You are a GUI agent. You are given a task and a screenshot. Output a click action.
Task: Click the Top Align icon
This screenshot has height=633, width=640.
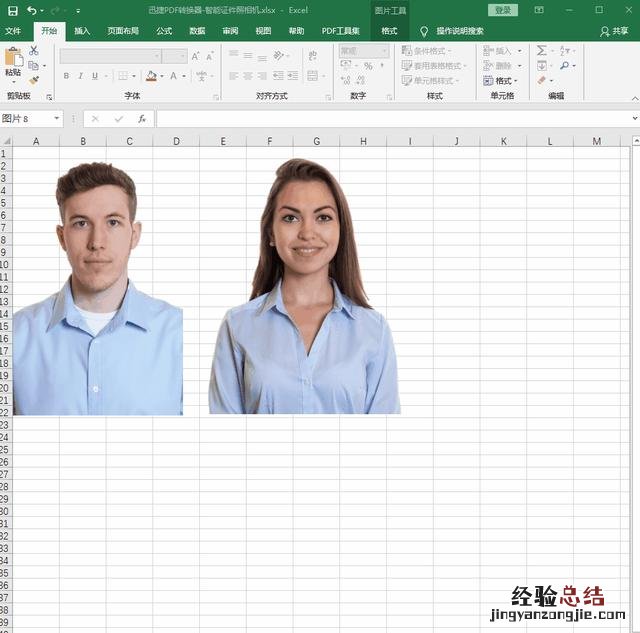click(x=233, y=54)
